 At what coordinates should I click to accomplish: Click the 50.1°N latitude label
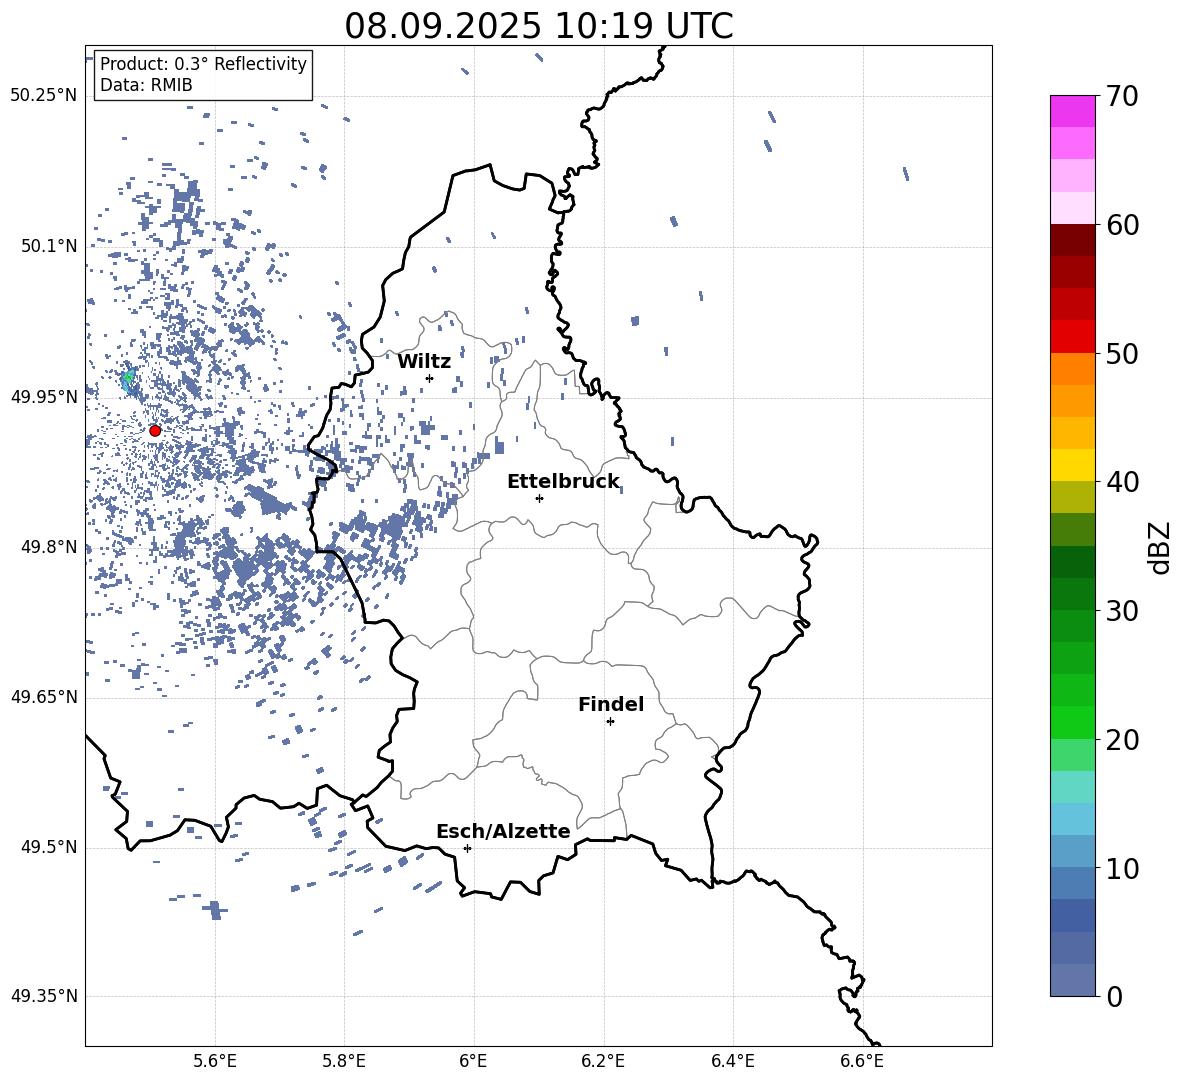(x=49, y=246)
